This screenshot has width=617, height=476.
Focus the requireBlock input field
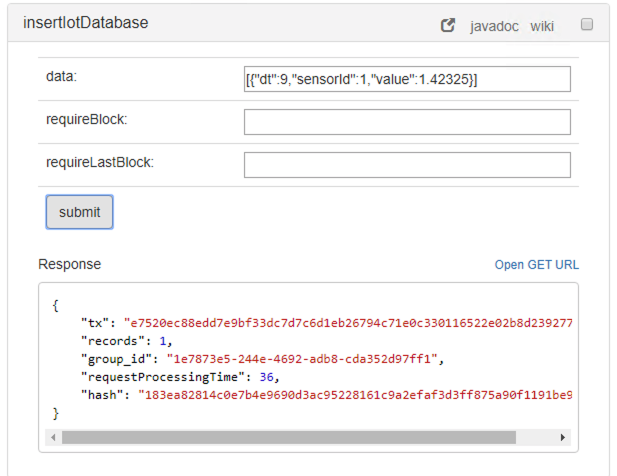407,122
